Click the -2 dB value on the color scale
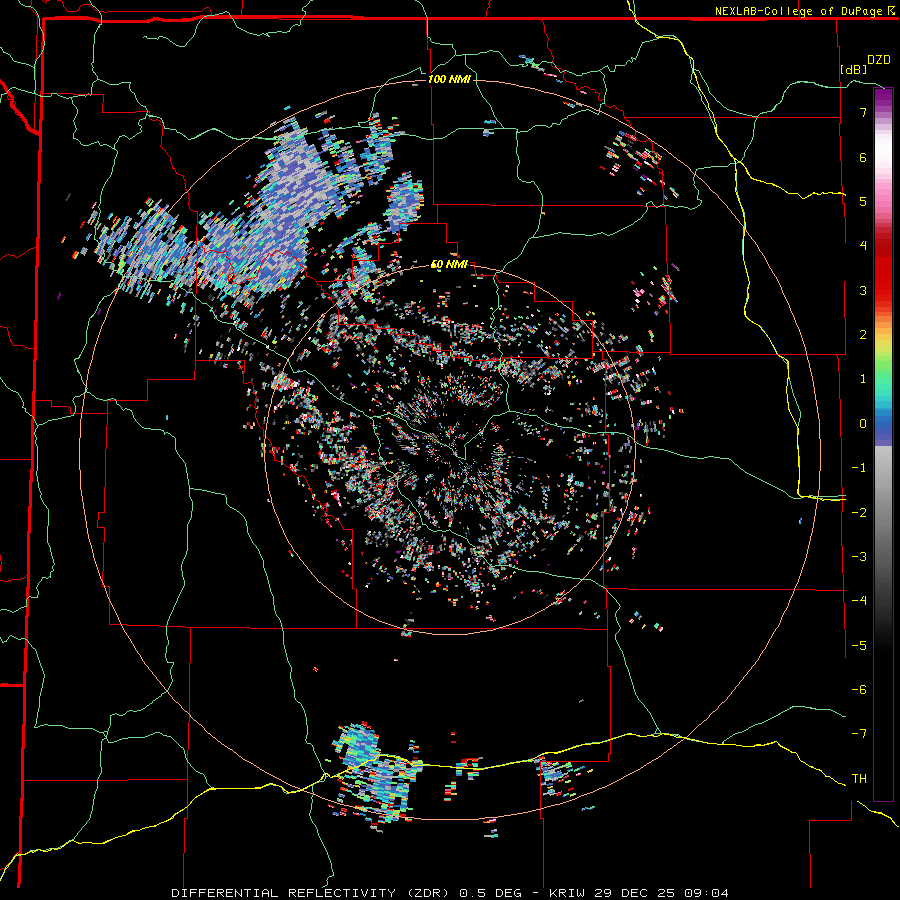 pos(859,513)
